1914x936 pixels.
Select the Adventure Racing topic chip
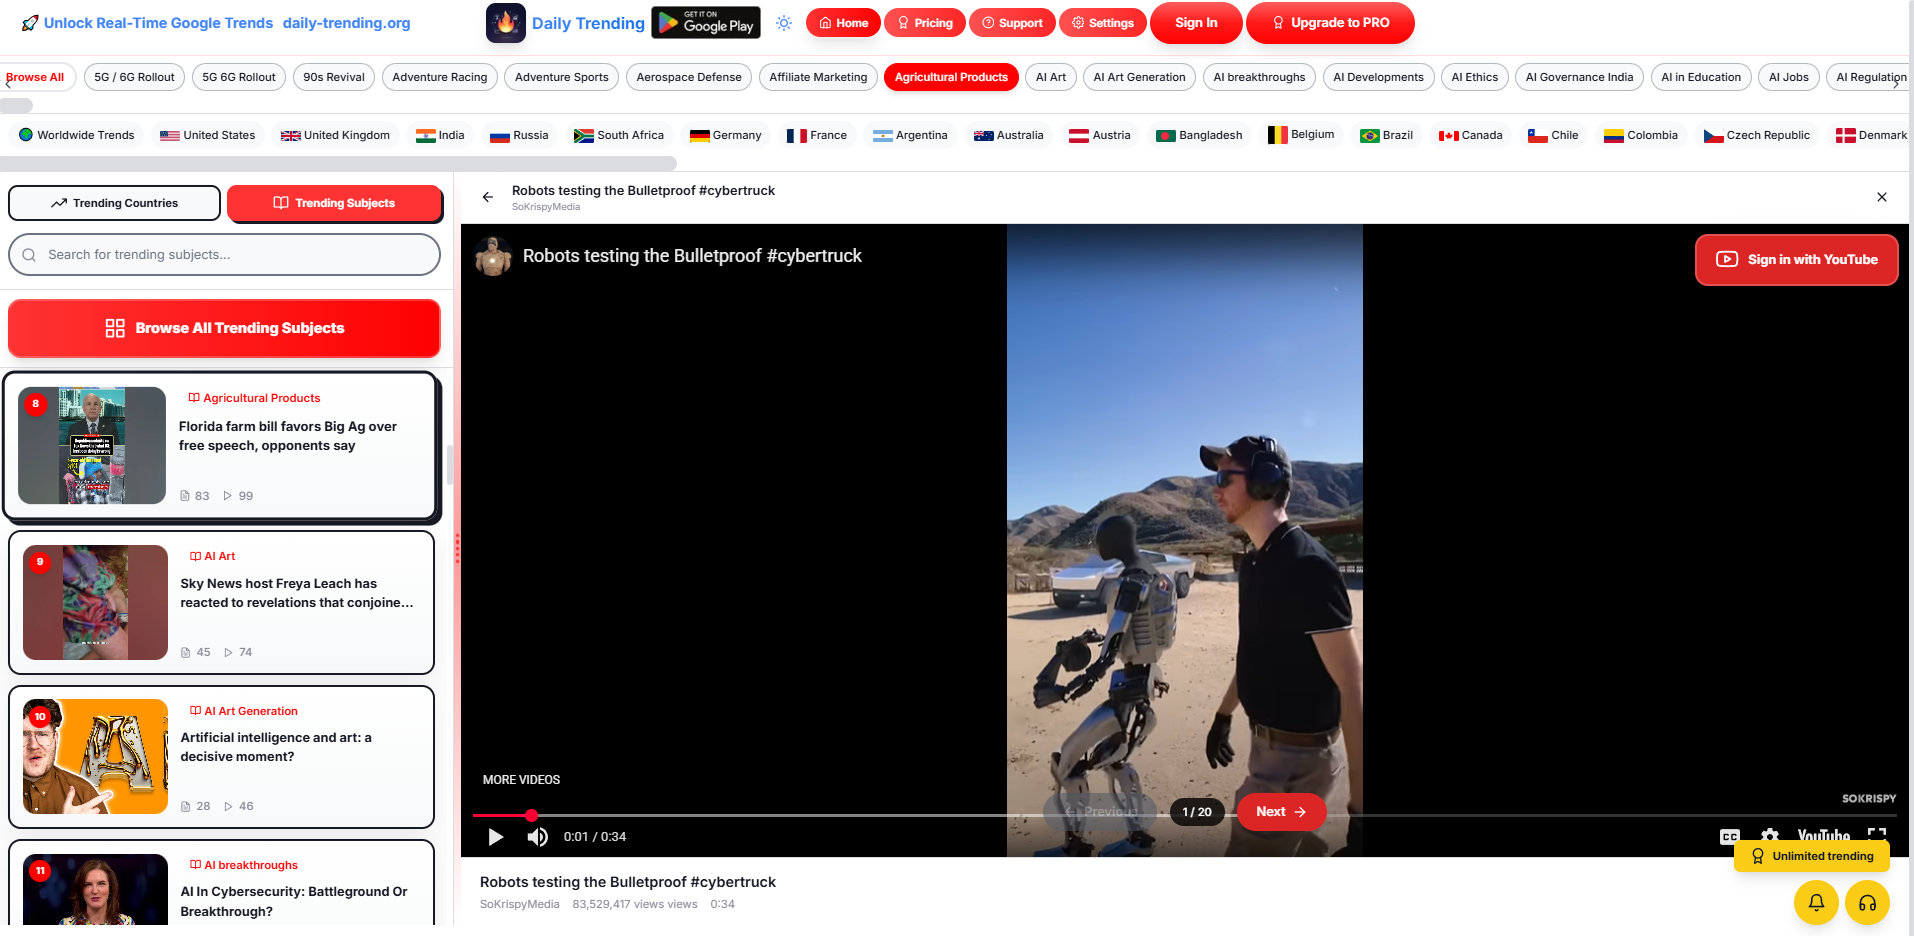440,77
